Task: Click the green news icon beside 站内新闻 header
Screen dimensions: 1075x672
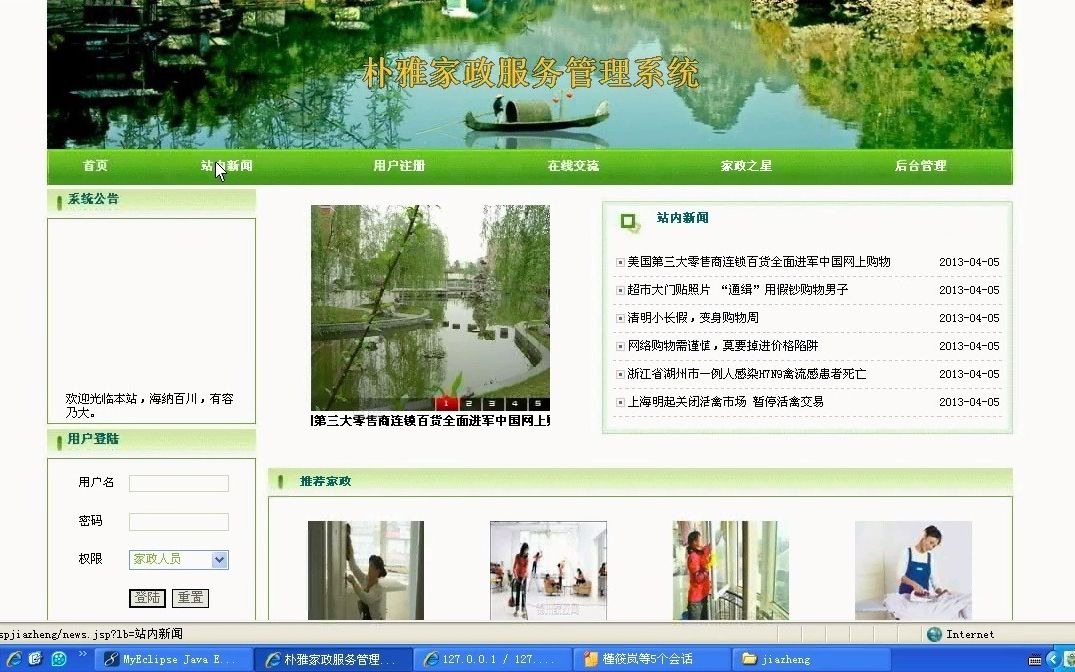Action: pyautogui.click(x=626, y=221)
